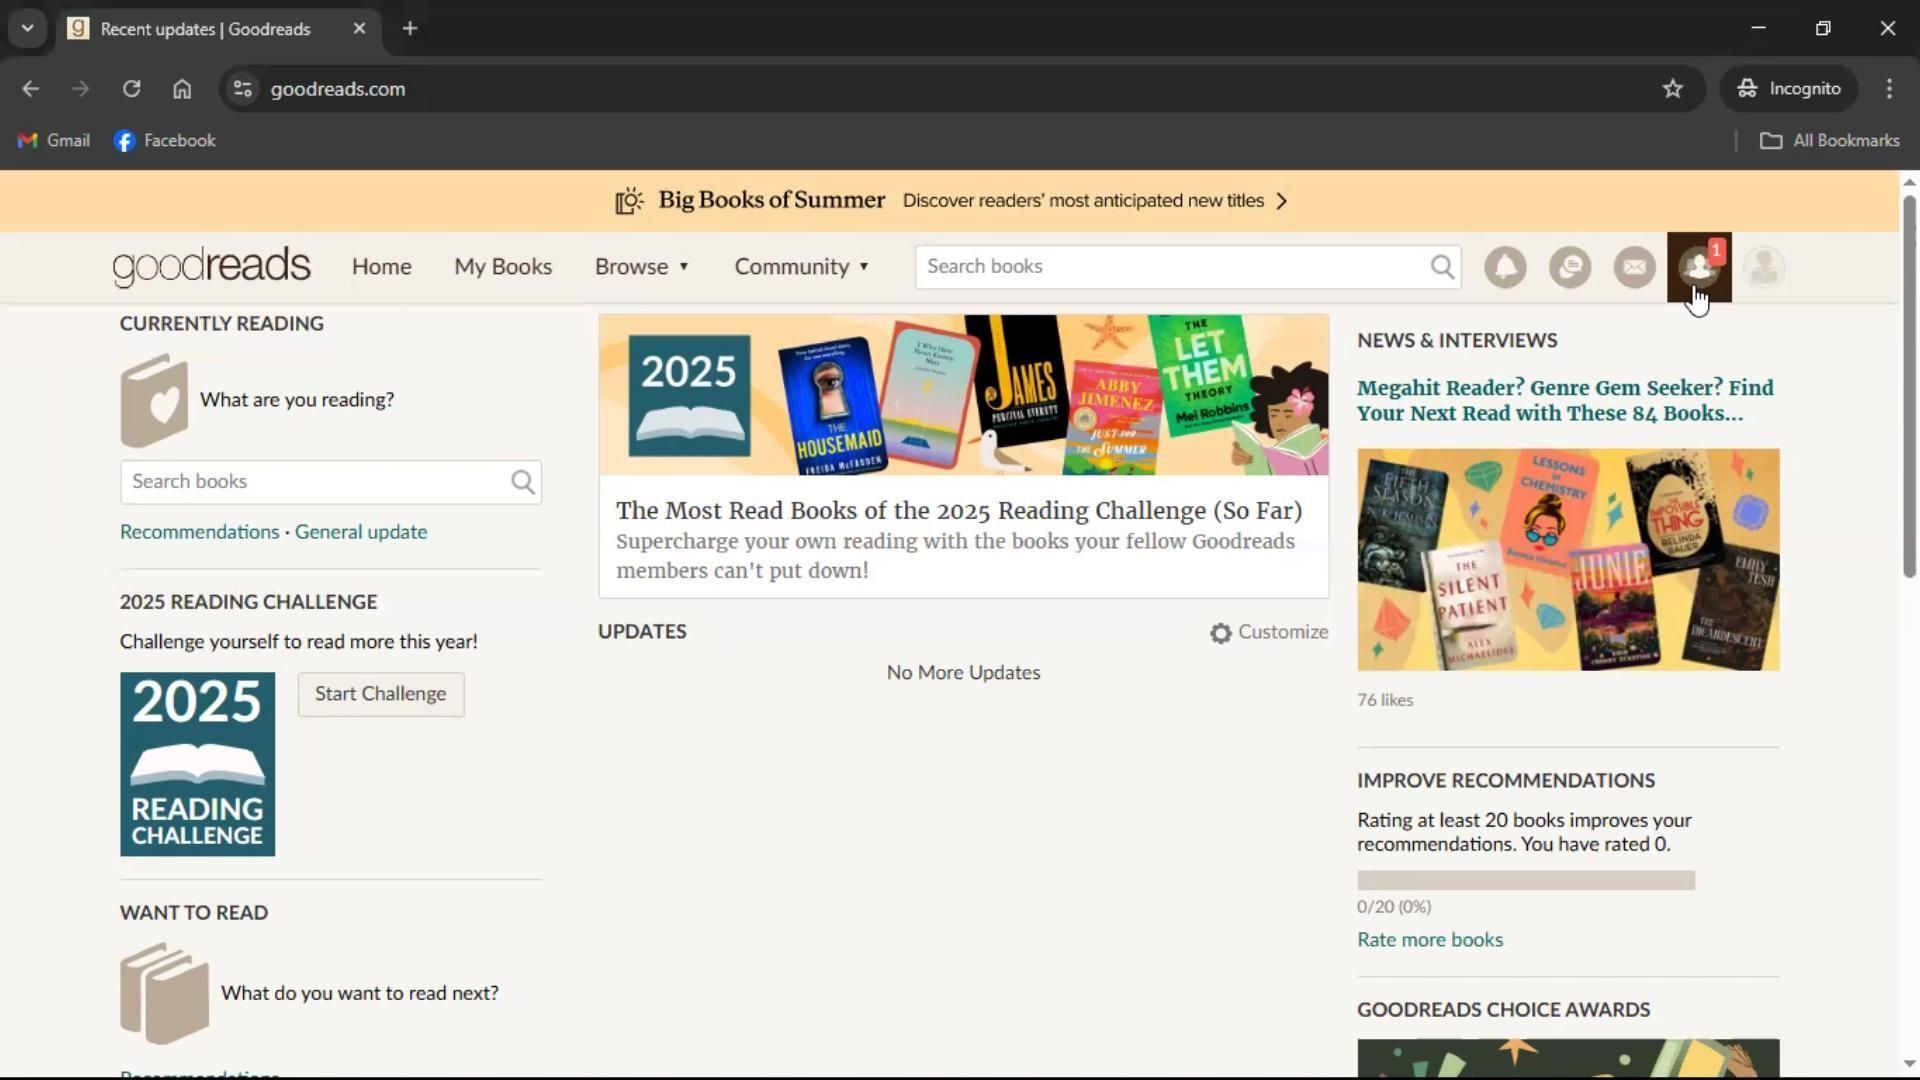Viewport: 1920px width, 1080px height.
Task: Click the Customize gear icon
Action: 1220,633
